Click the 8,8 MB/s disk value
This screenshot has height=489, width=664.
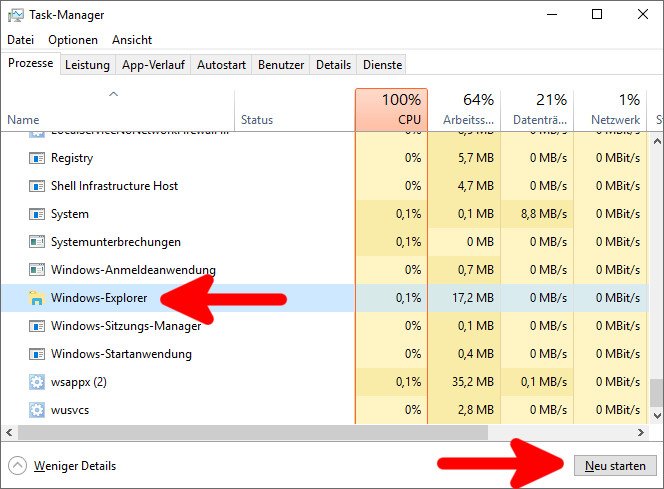[x=544, y=214]
